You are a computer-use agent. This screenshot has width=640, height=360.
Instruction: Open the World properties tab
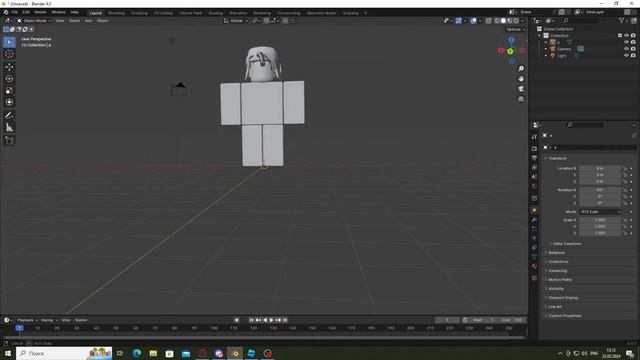click(x=534, y=186)
